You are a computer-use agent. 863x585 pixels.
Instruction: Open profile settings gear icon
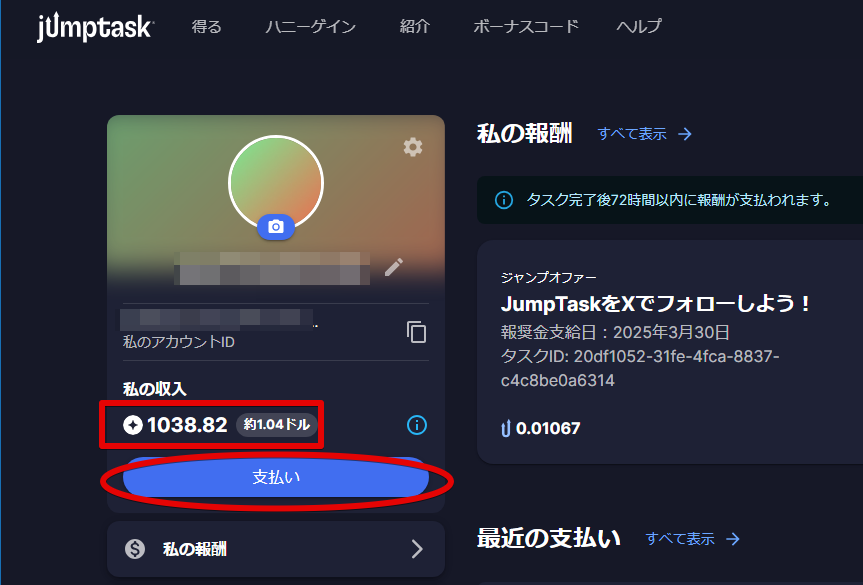pyautogui.click(x=413, y=147)
